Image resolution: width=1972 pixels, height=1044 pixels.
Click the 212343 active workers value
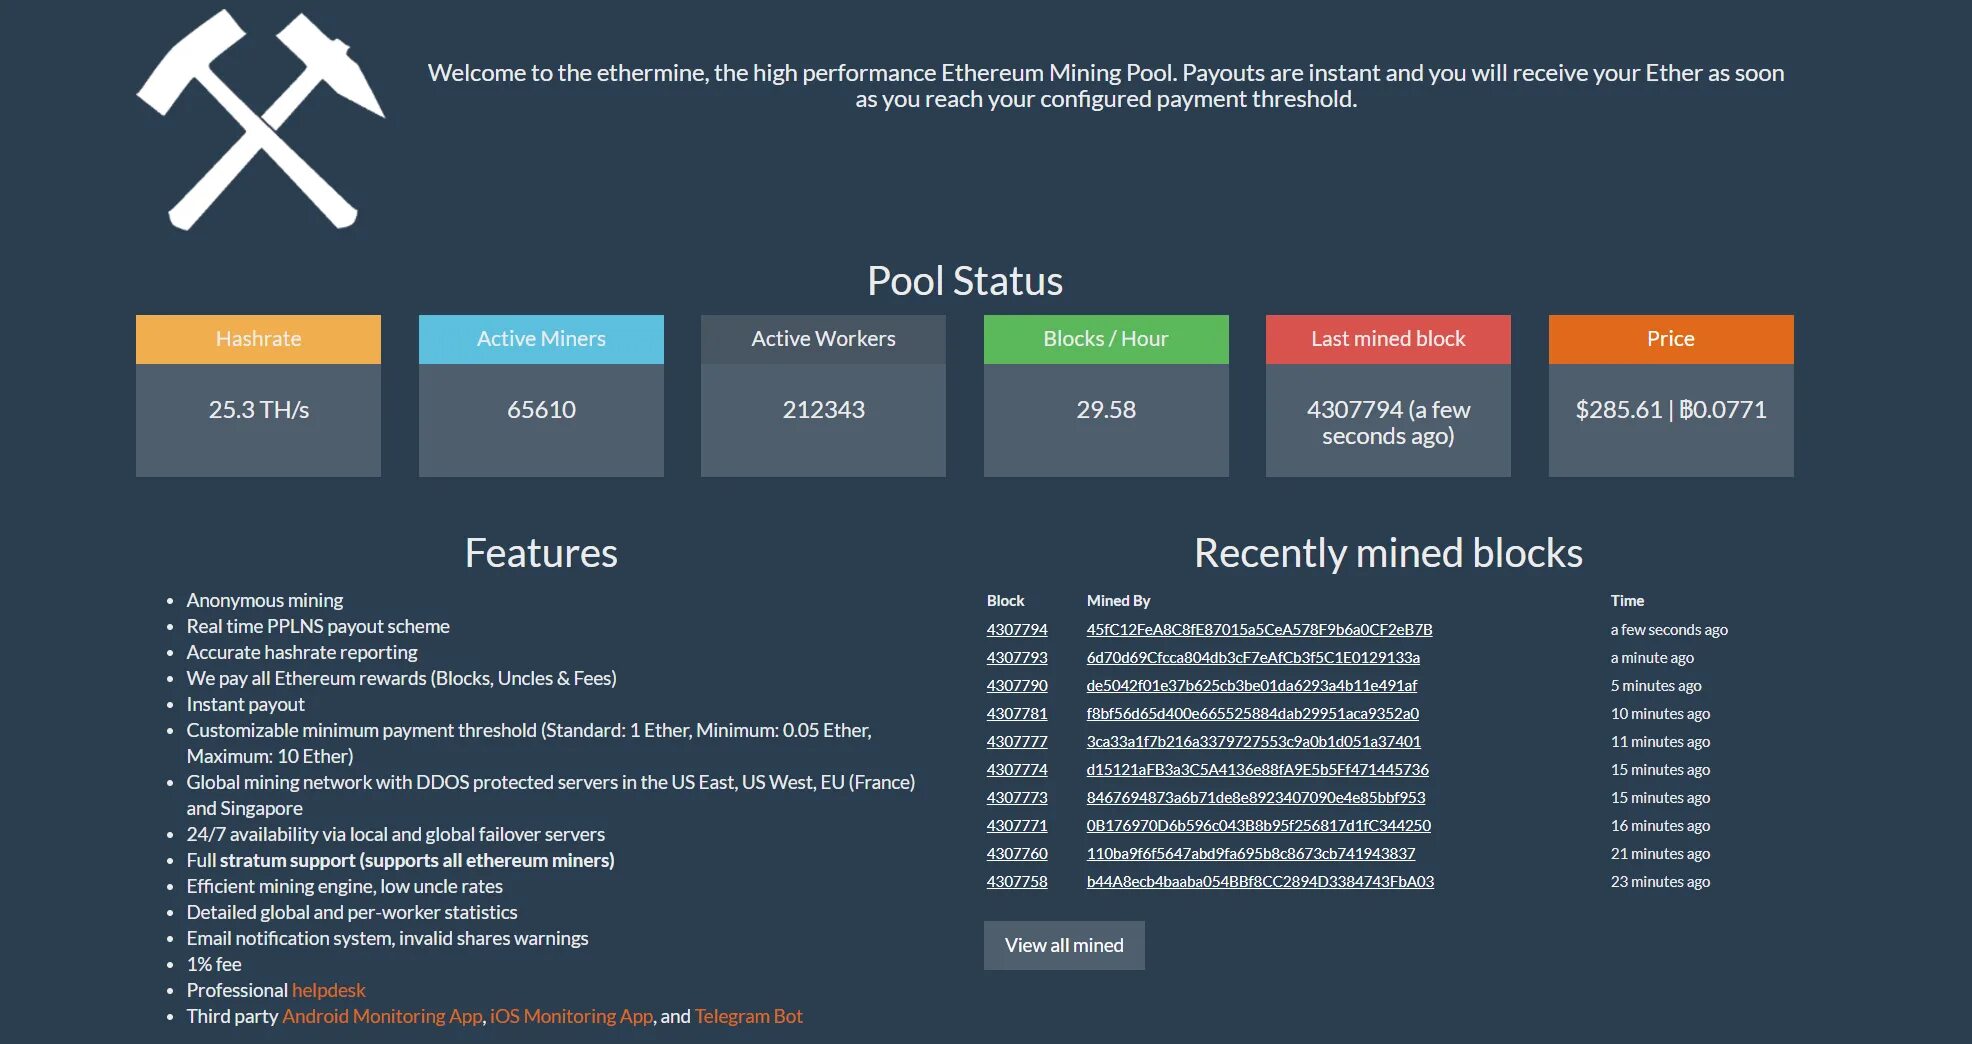[x=823, y=410]
